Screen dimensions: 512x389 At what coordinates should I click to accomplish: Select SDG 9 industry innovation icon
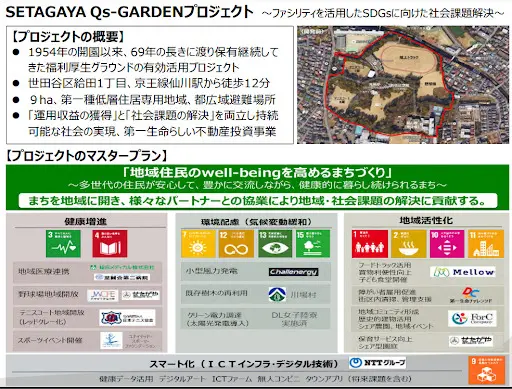[486, 370]
